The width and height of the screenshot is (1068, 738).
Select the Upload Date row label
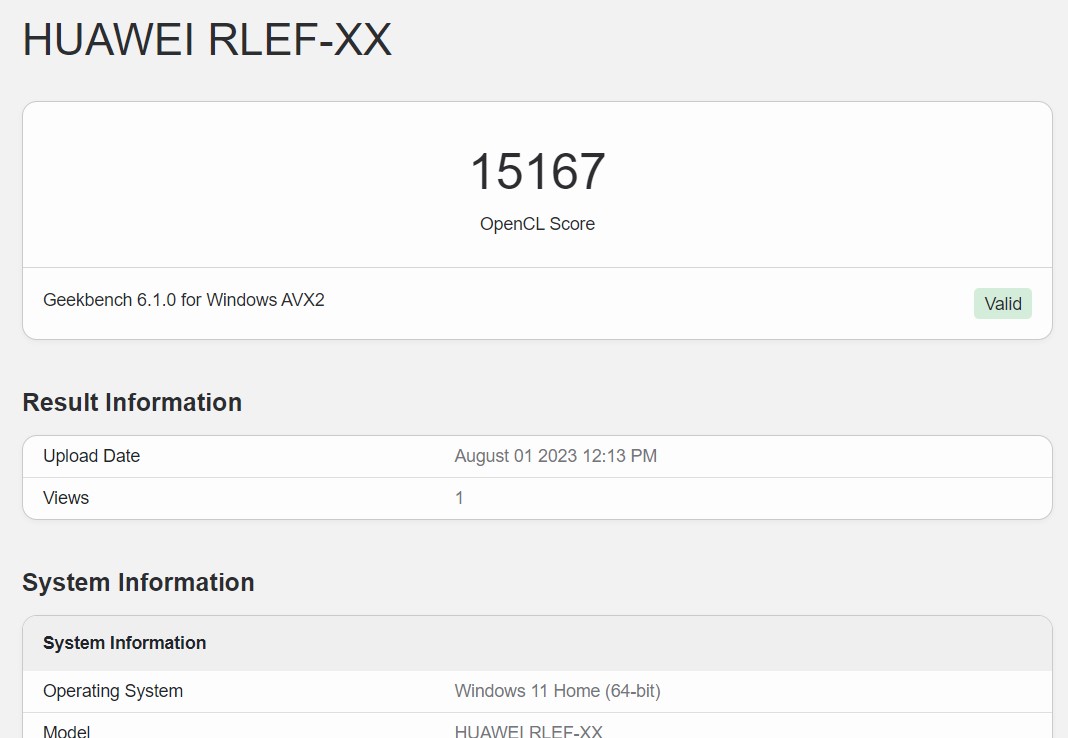(x=91, y=456)
